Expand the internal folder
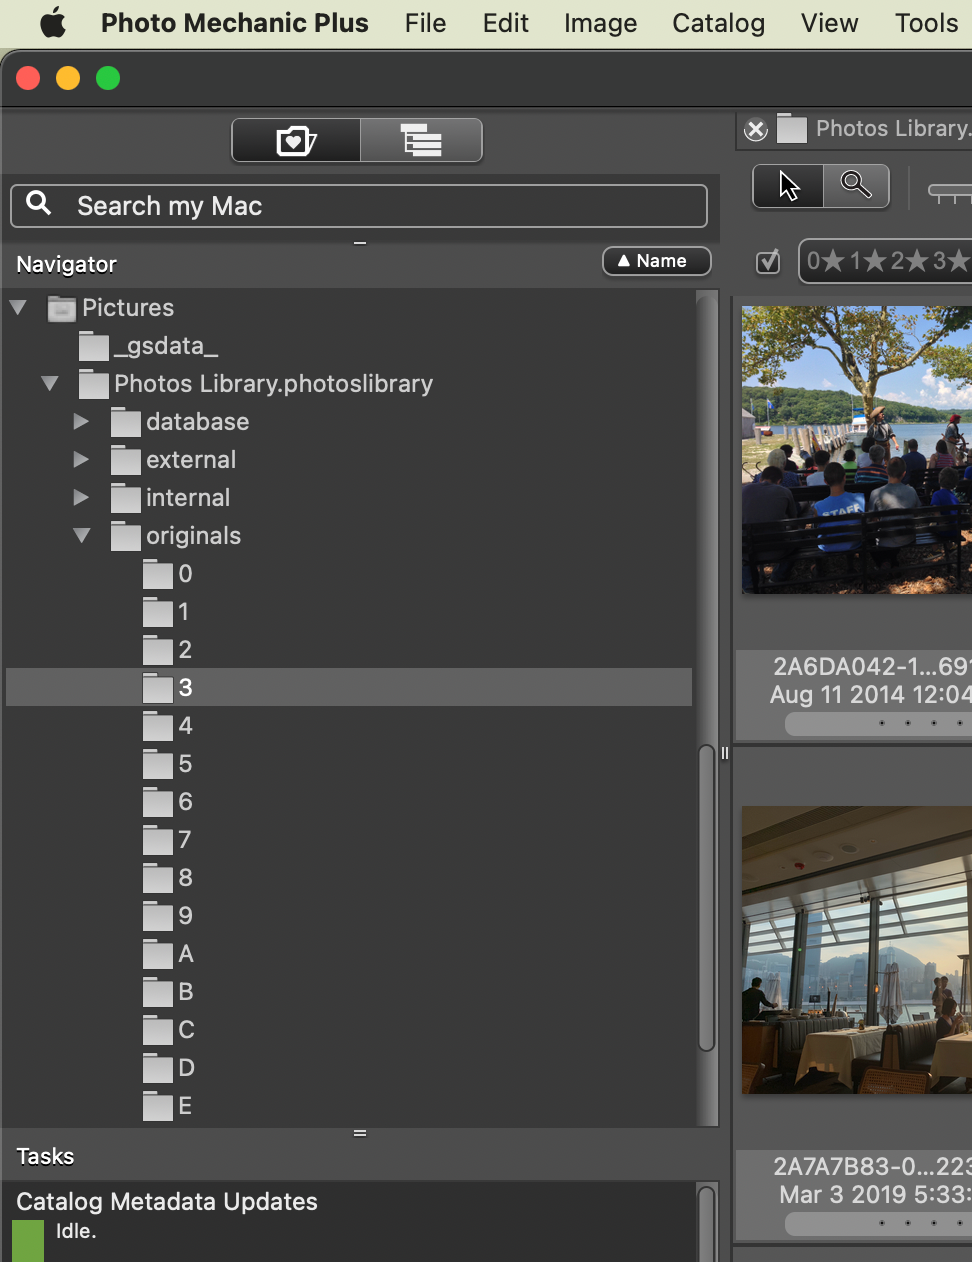This screenshot has width=972, height=1262. point(82,498)
